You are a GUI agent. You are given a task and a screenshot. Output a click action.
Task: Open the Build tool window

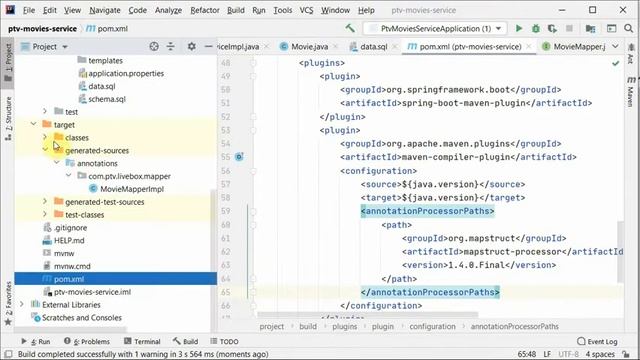click(x=185, y=341)
